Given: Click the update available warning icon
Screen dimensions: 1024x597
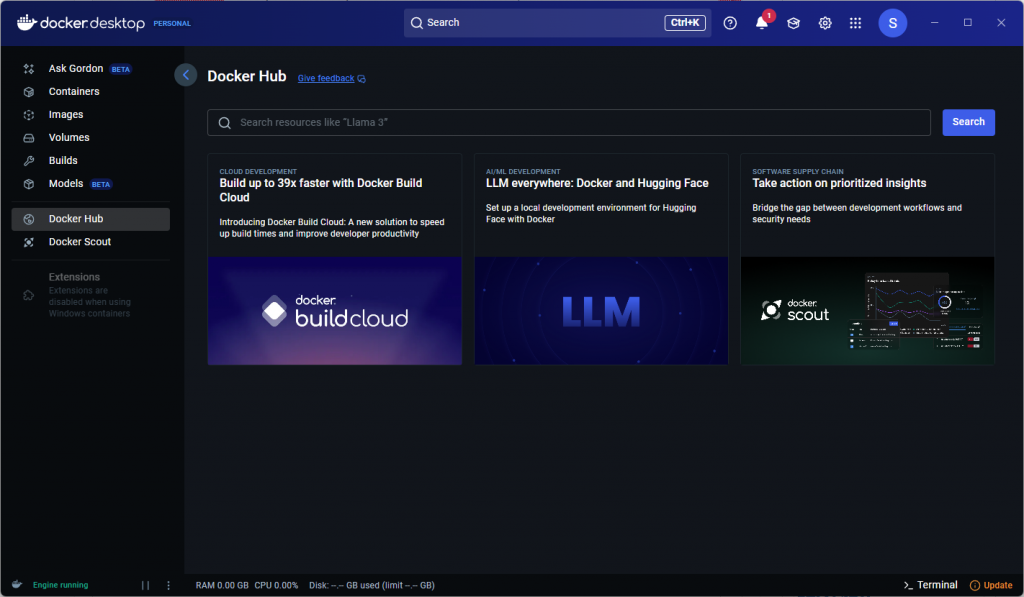Looking at the screenshot, I should click(975, 585).
